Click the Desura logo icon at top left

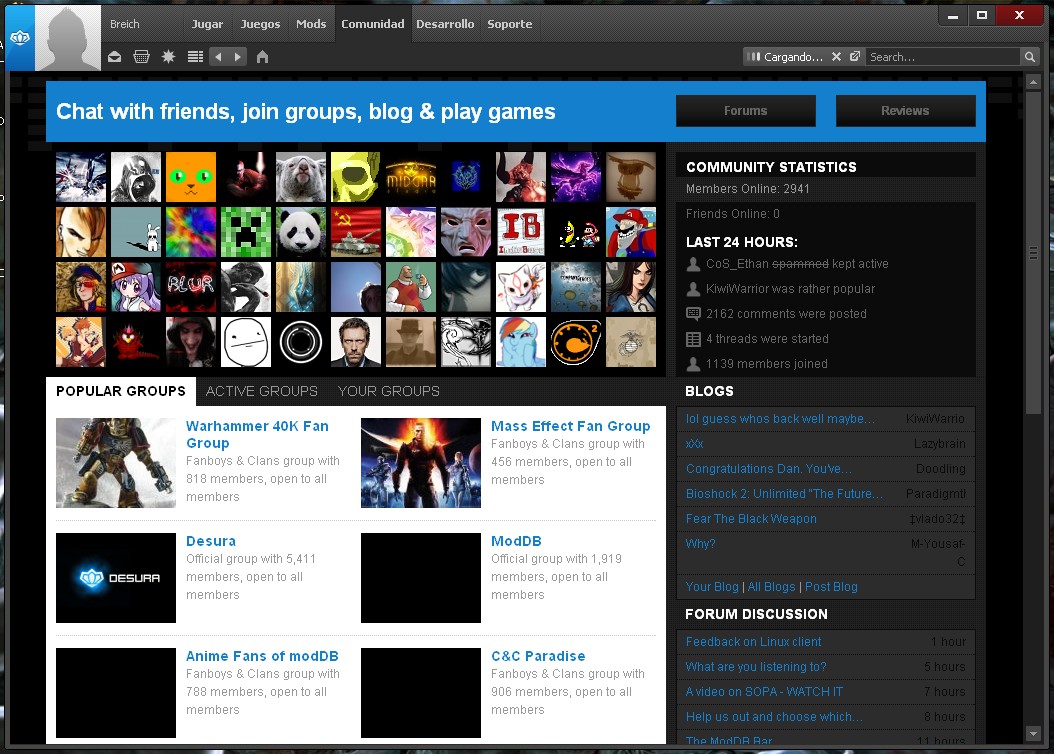coord(19,38)
